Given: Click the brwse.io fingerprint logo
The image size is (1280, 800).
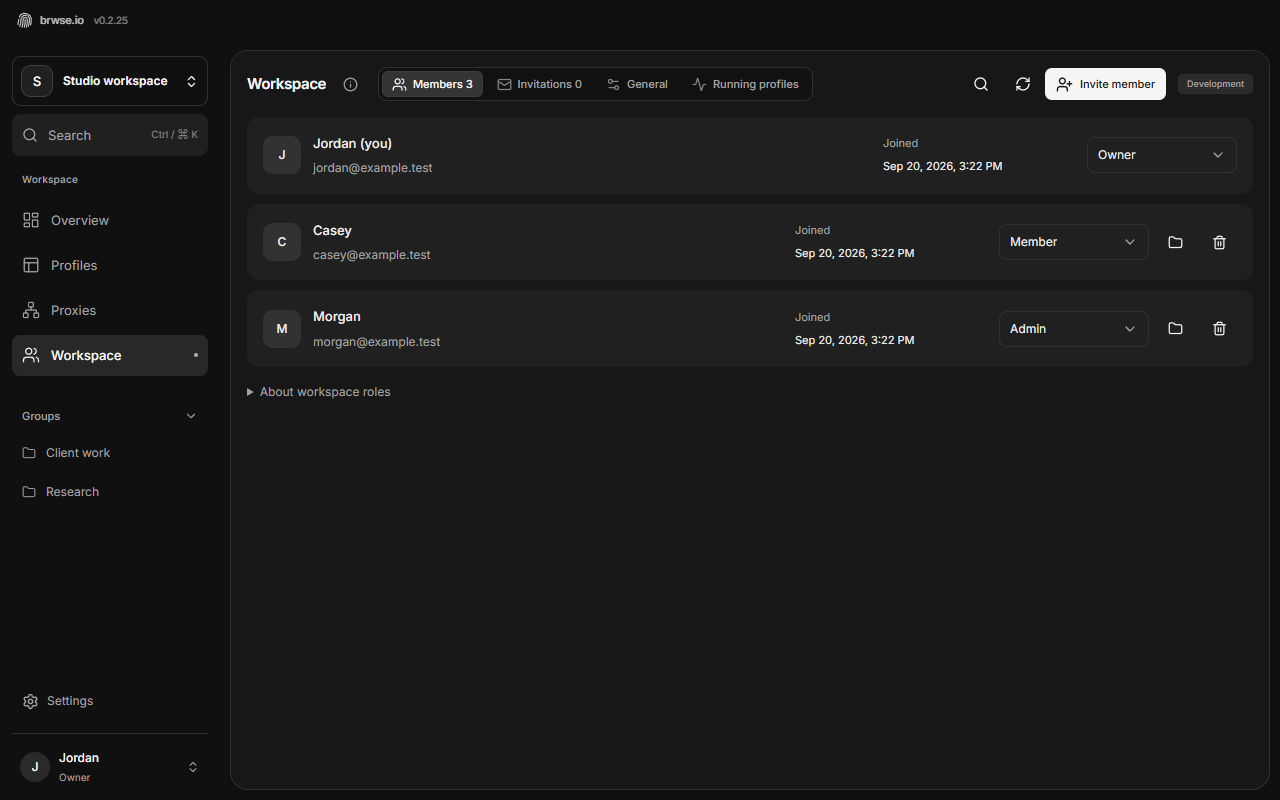Looking at the screenshot, I should [x=25, y=20].
